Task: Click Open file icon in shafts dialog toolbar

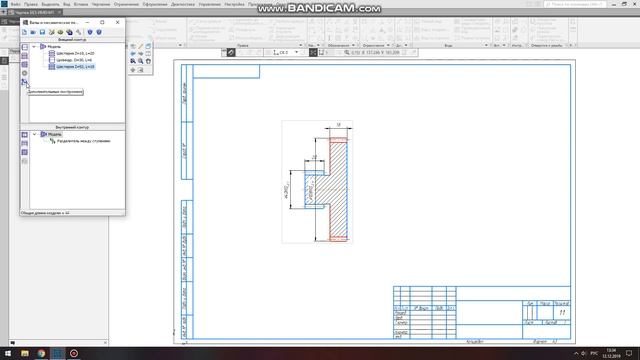Action: tap(33, 32)
